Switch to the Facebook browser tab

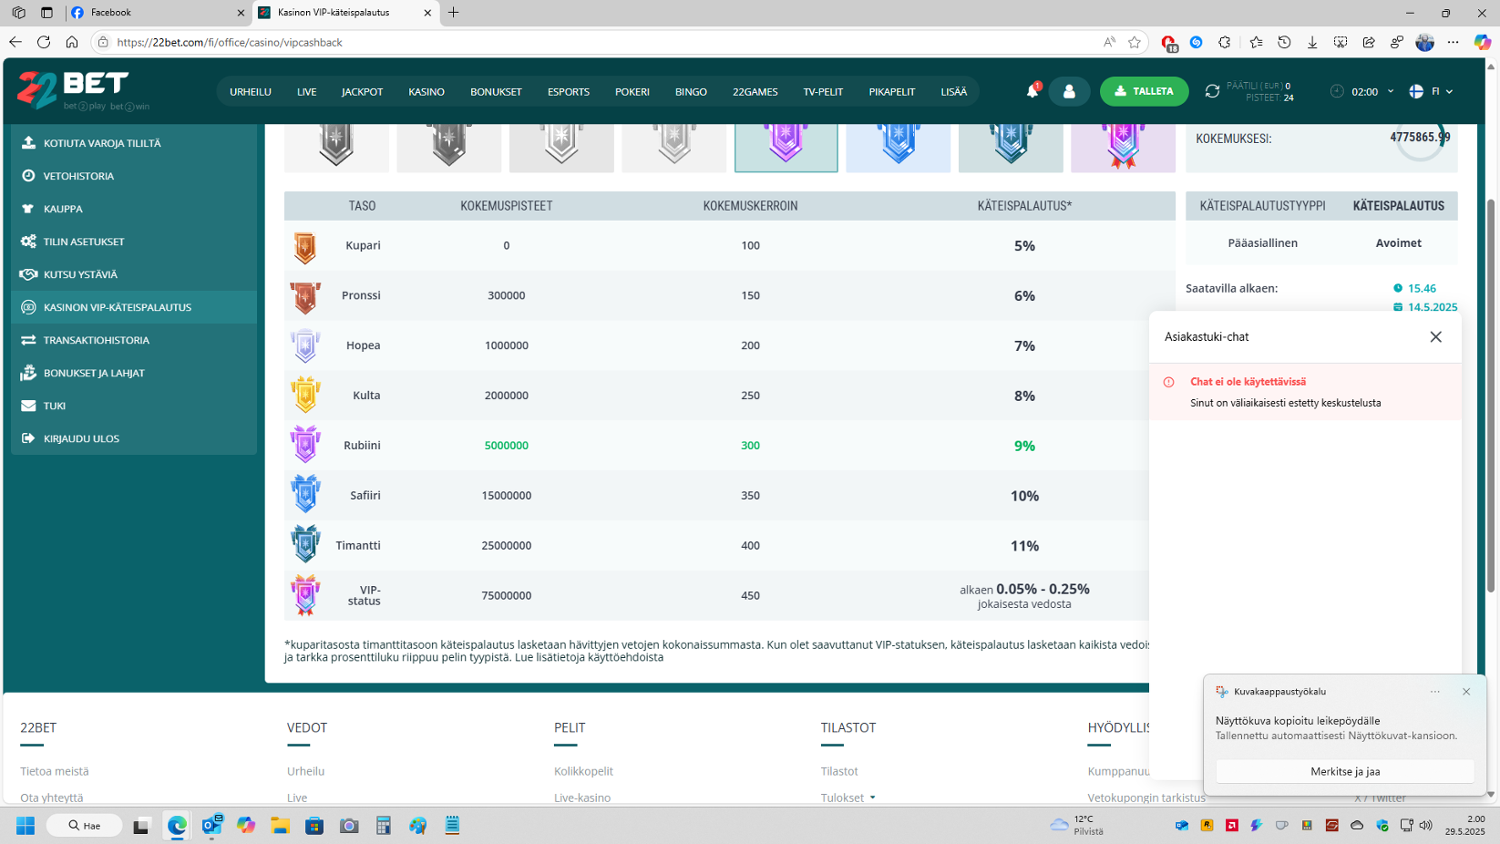coord(158,13)
